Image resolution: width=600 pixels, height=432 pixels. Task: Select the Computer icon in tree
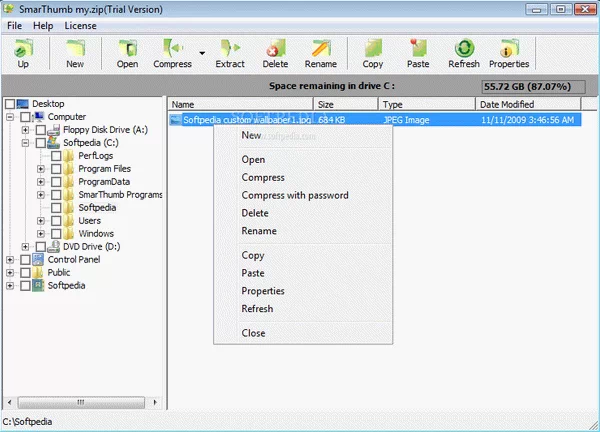39,116
